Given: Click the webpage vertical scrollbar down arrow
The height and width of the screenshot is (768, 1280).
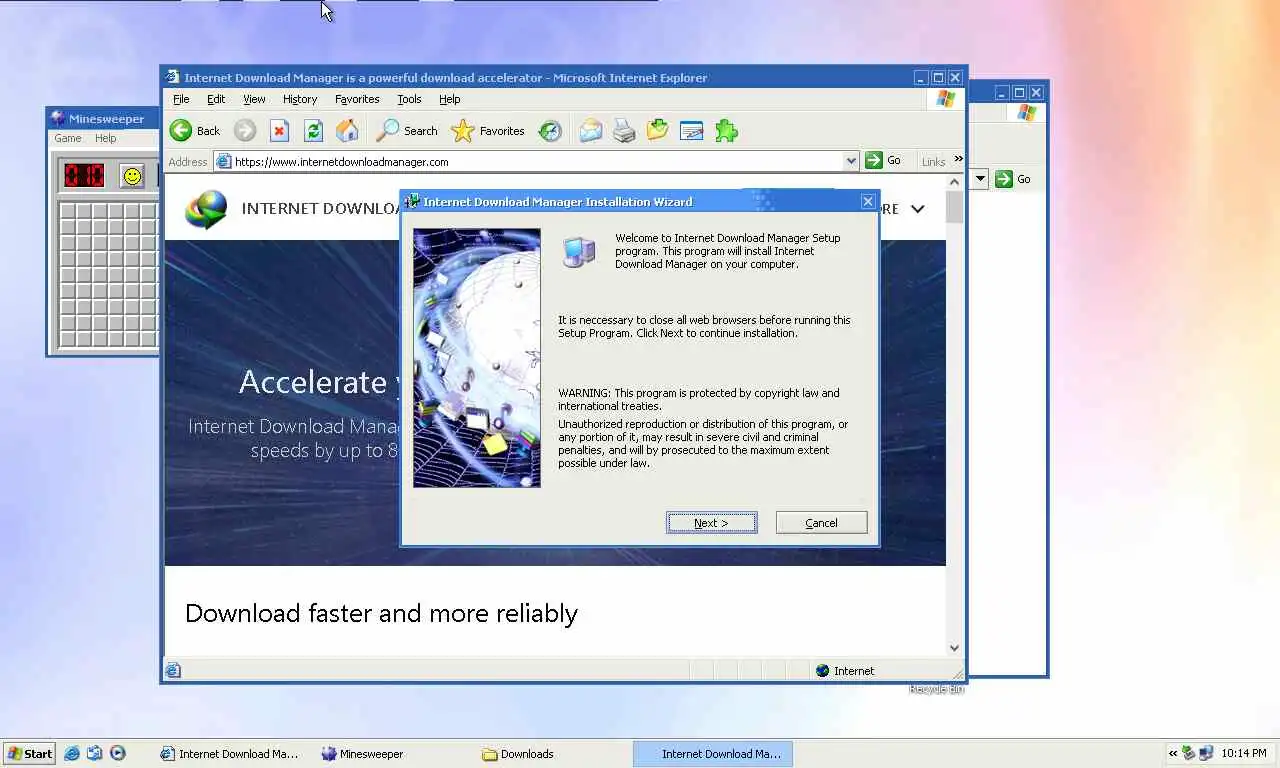Looking at the screenshot, I should point(954,648).
